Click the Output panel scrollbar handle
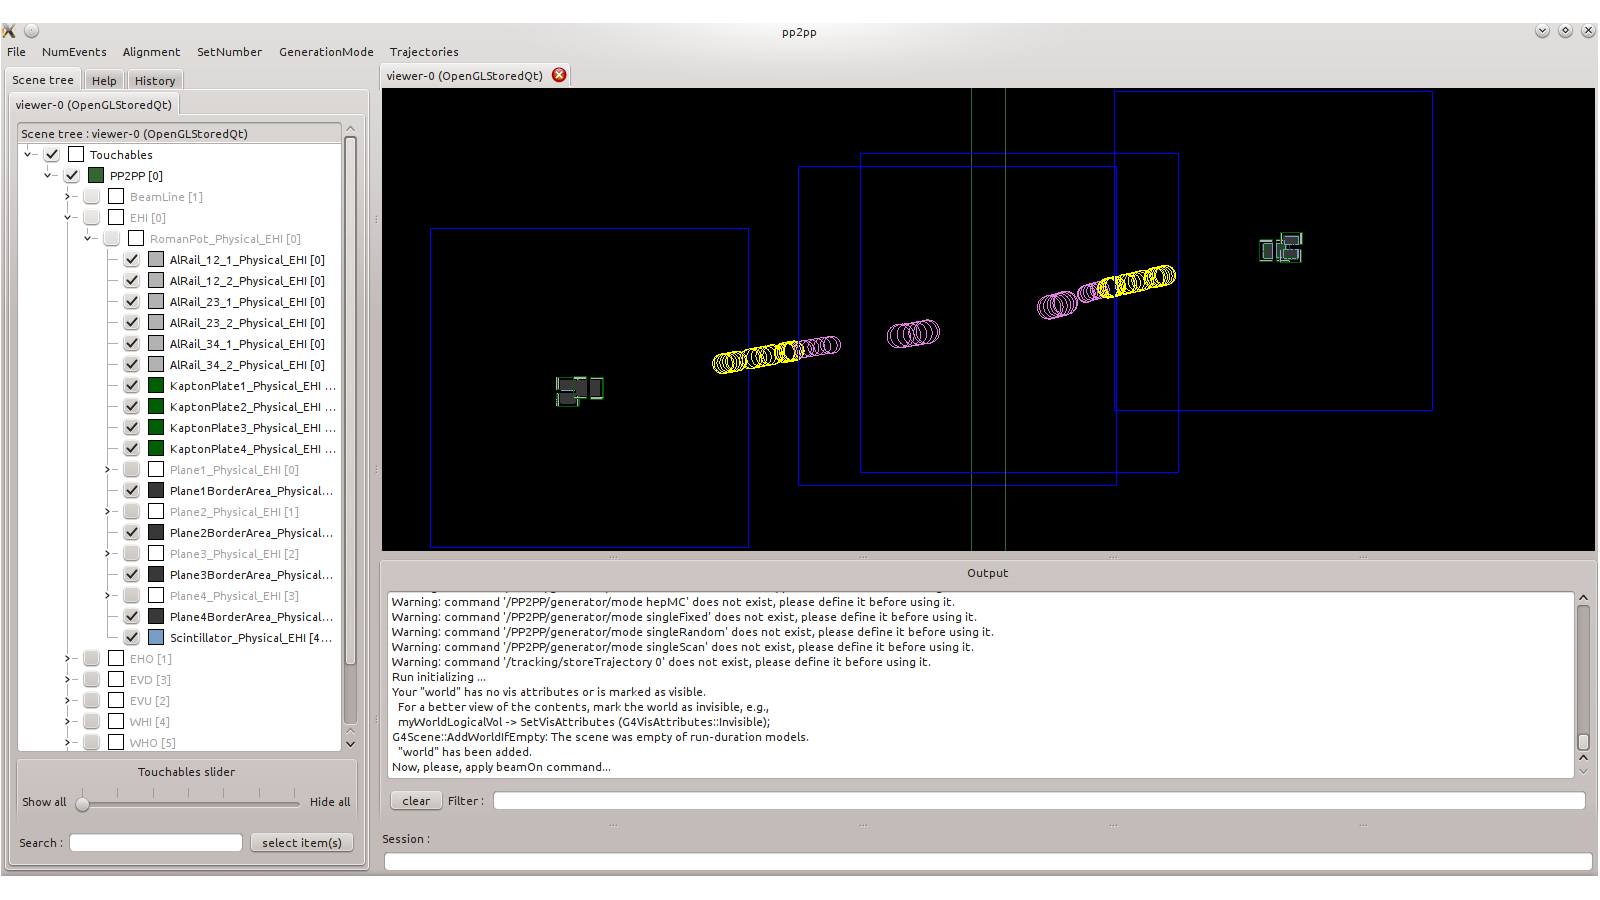The image size is (1600, 900). coord(1583,742)
